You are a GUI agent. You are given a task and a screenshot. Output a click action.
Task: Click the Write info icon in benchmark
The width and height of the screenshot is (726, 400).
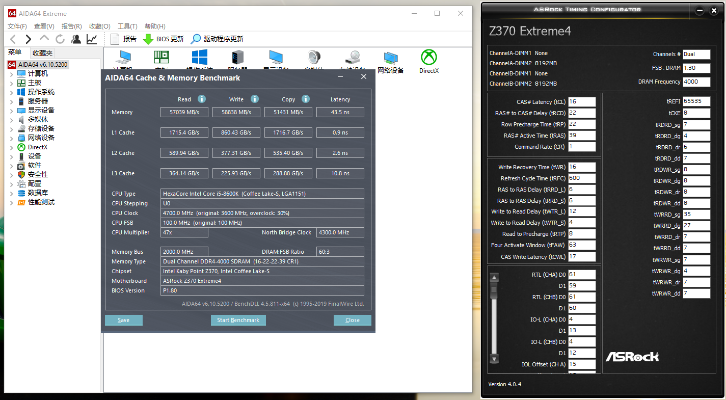click(255, 99)
